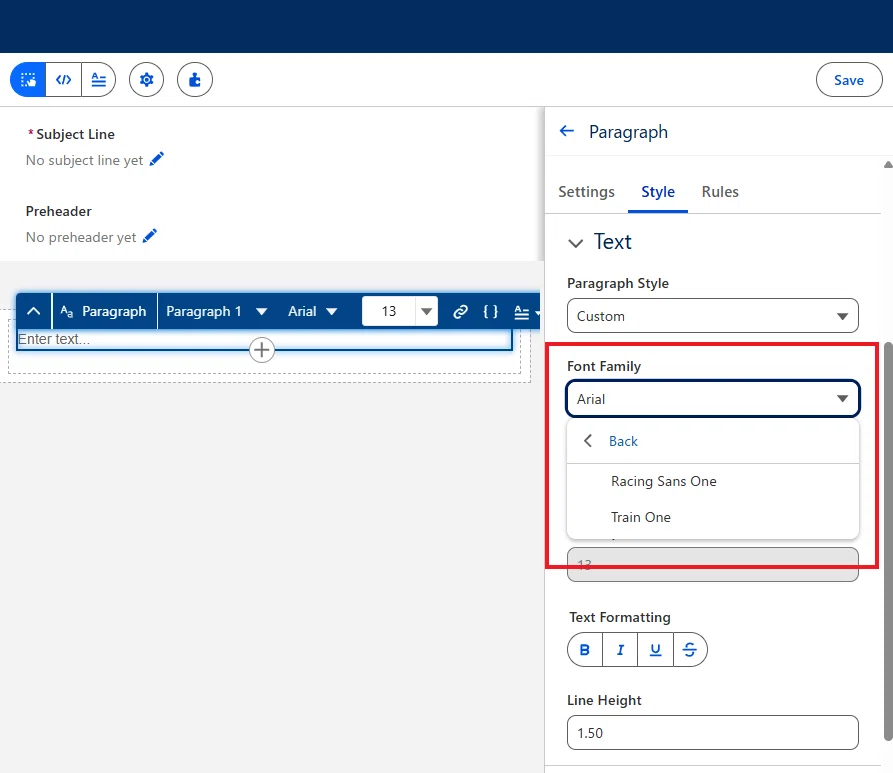The height and width of the screenshot is (773, 893).
Task: Click the Save button
Action: point(849,80)
